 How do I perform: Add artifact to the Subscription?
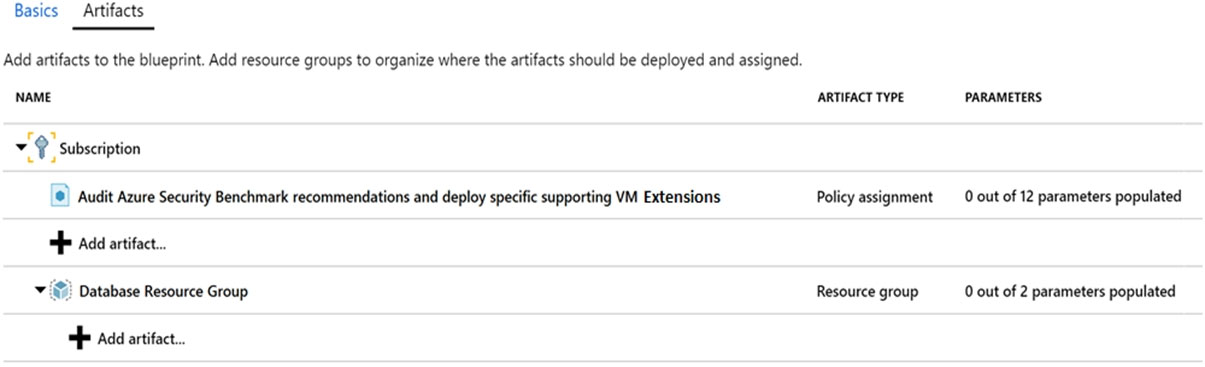pos(122,244)
